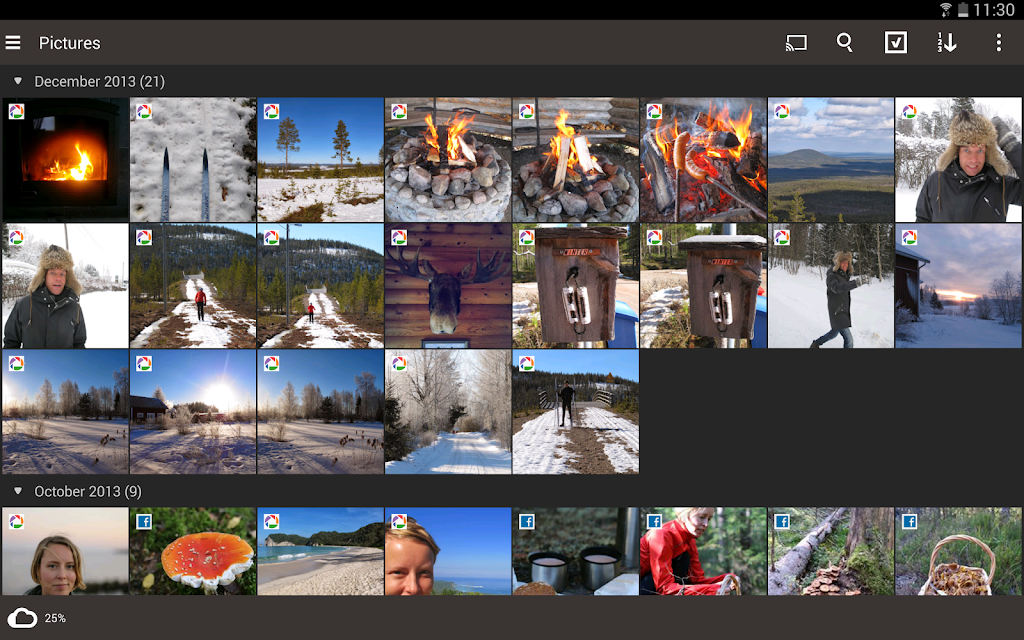Screen dimensions: 1024x640
Task: Tap Picasa badge on the ski tips photo
Action: [144, 112]
